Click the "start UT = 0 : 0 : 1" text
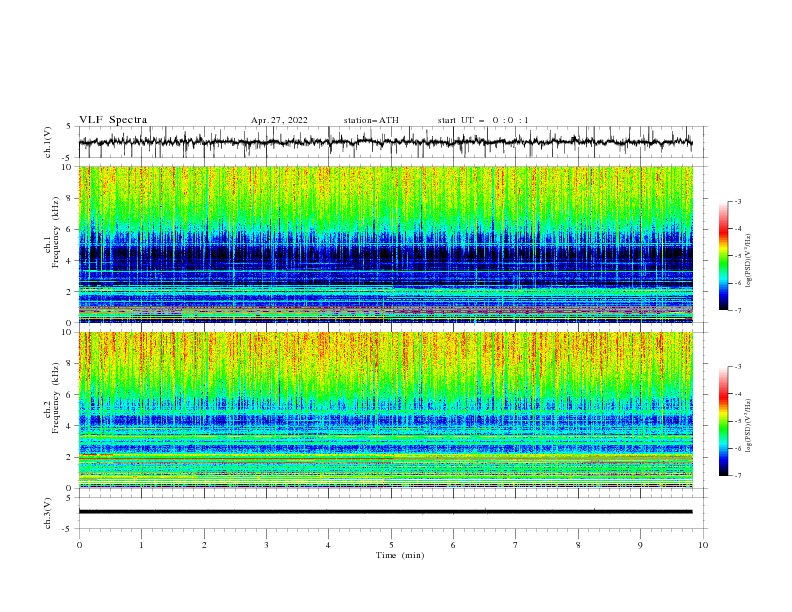Screen dimensions: 792x612 point(483,120)
